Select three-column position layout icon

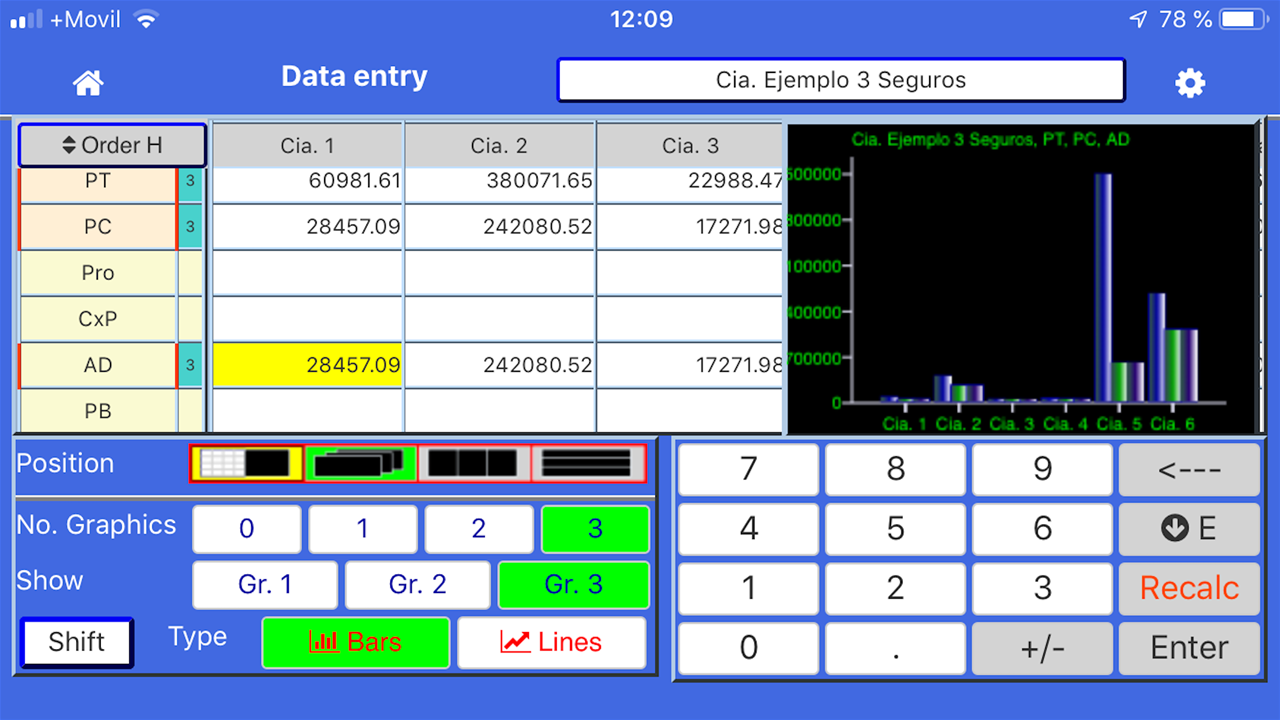(474, 463)
